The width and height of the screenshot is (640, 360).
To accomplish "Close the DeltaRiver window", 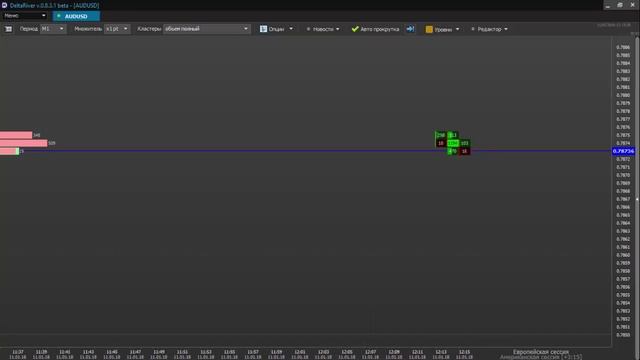I will coord(632,5).
